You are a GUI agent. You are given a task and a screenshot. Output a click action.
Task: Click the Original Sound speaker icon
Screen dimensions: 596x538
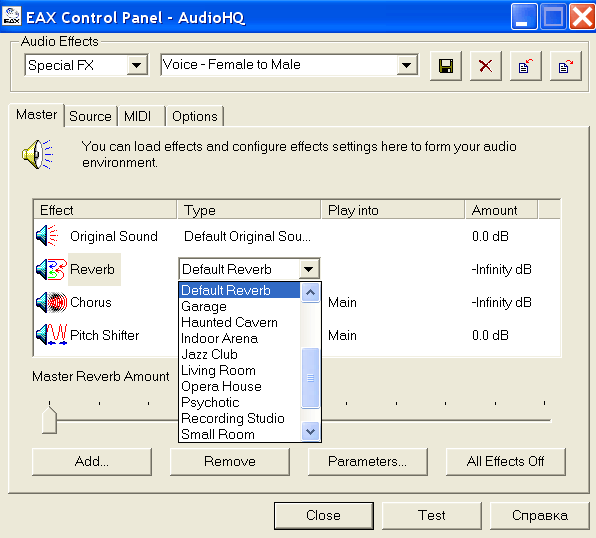pyautogui.click(x=47, y=236)
